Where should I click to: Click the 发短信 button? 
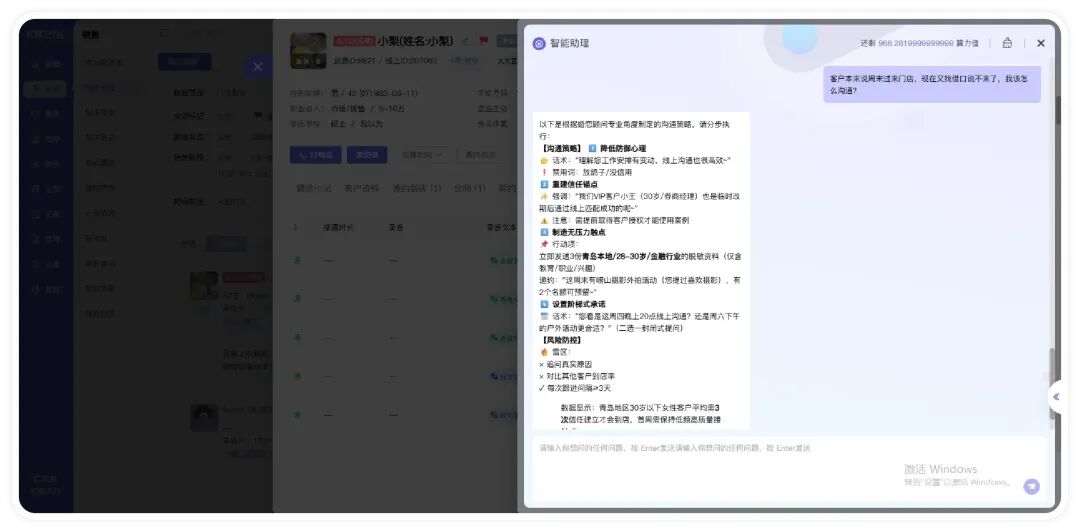(367, 155)
